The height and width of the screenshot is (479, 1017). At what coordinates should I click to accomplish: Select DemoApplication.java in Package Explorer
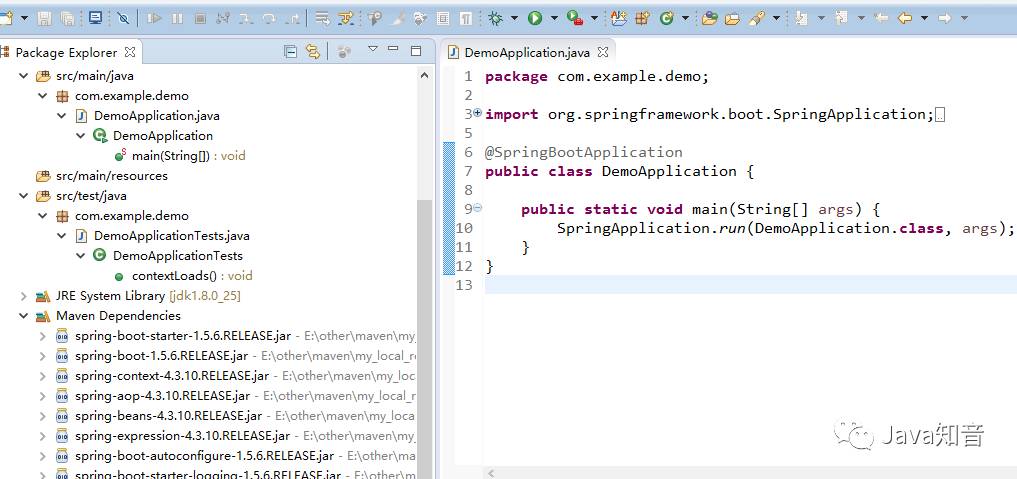point(156,116)
